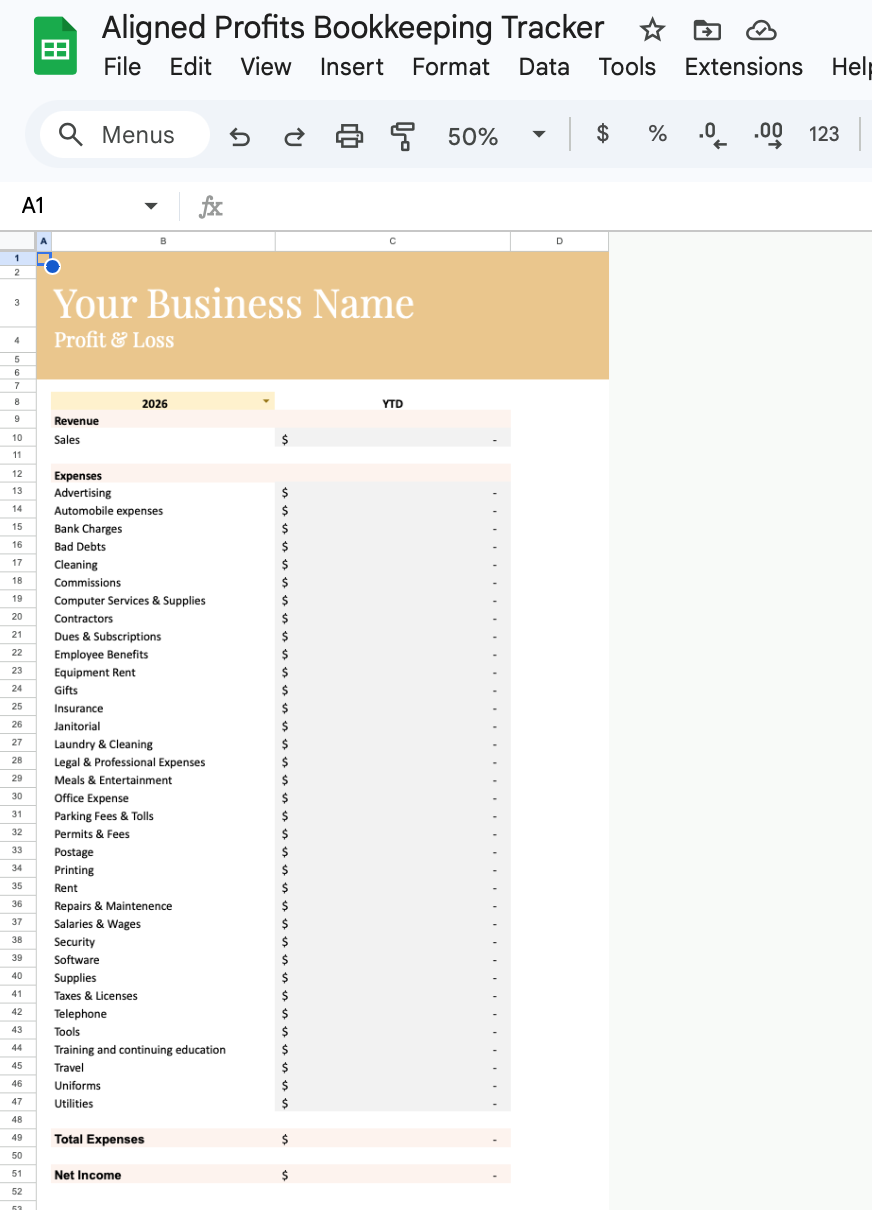Expand the Name box dropdown arrow
Image resolution: width=872 pixels, height=1210 pixels.
[x=151, y=206]
